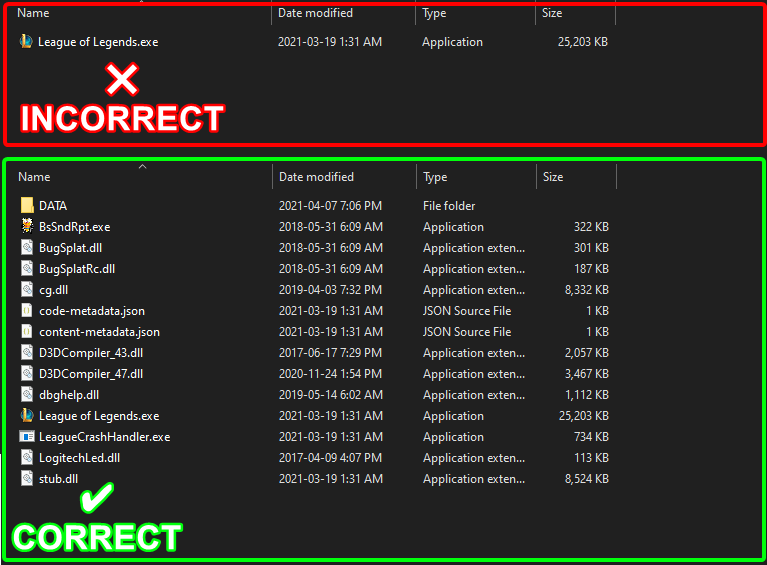Click League of Legends.exe icon in lower list
767x565 pixels.
[27, 416]
